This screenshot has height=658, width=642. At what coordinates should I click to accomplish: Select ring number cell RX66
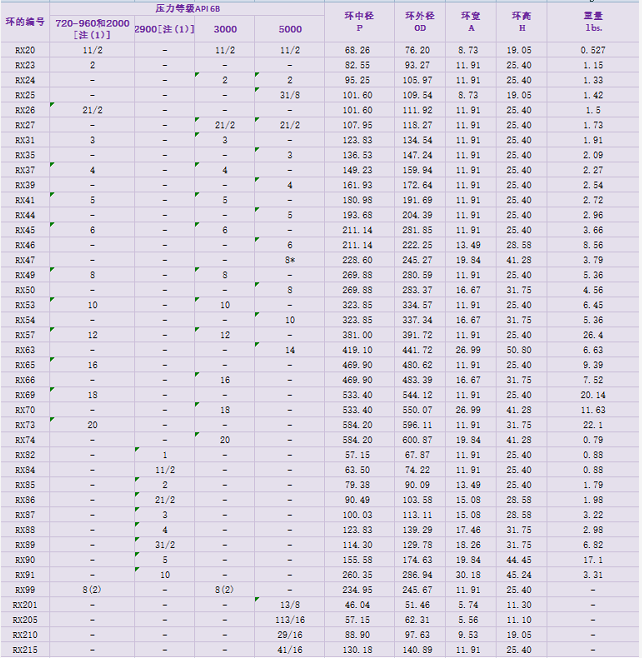[25, 380]
